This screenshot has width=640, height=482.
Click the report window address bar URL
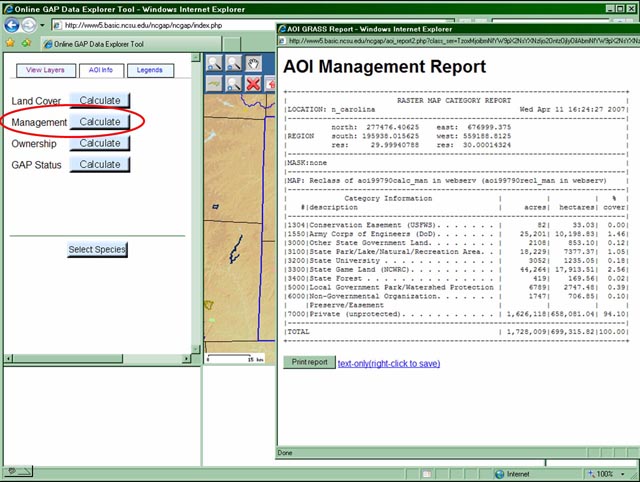point(464,41)
